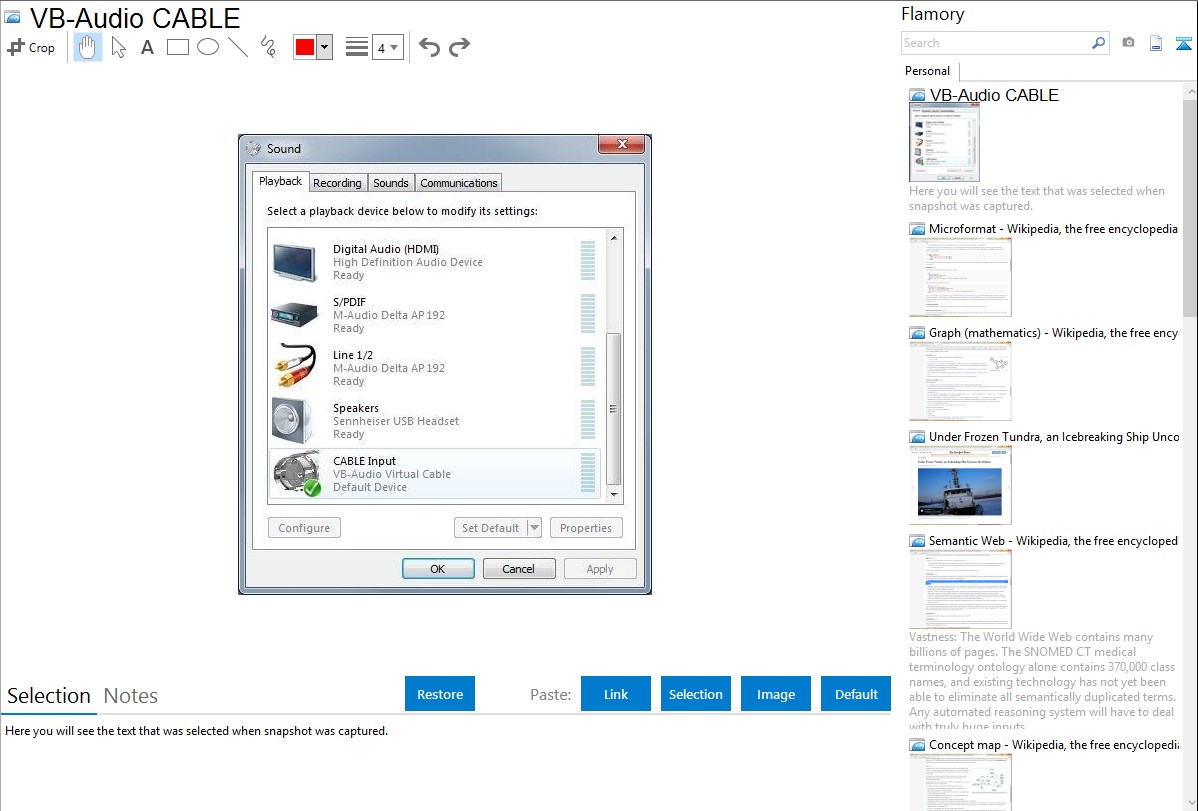
Task: Click the Apply button
Action: (x=600, y=569)
